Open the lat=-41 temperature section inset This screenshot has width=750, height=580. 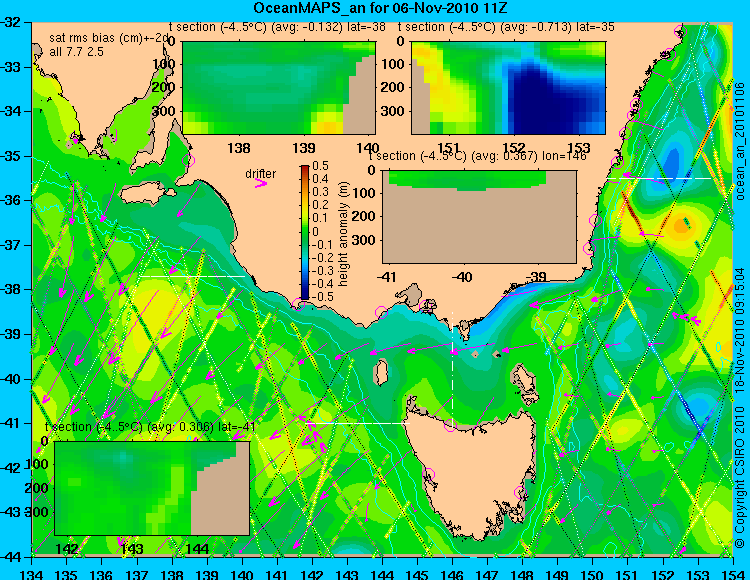point(152,488)
